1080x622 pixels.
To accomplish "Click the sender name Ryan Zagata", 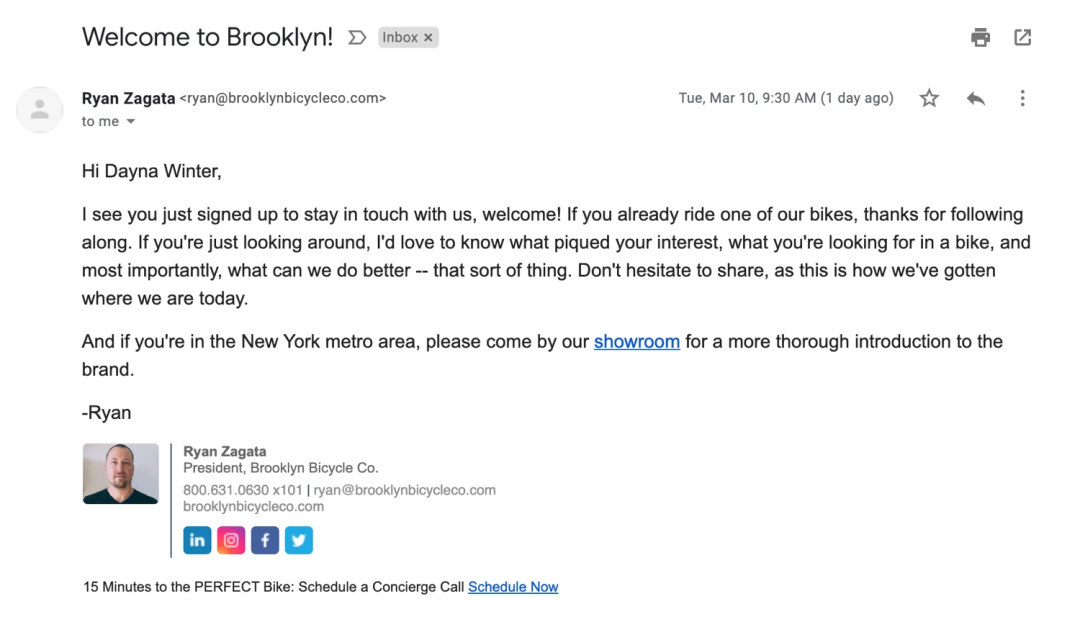I will click(128, 98).
